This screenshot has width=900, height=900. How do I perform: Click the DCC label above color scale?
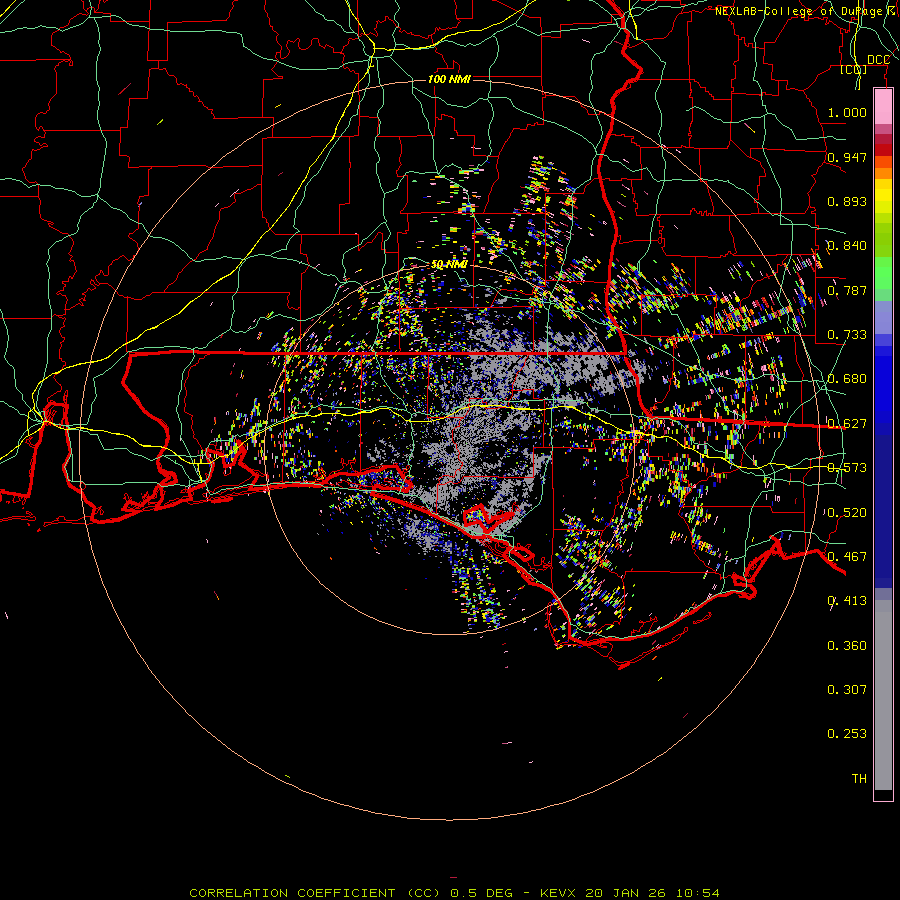click(x=878, y=60)
